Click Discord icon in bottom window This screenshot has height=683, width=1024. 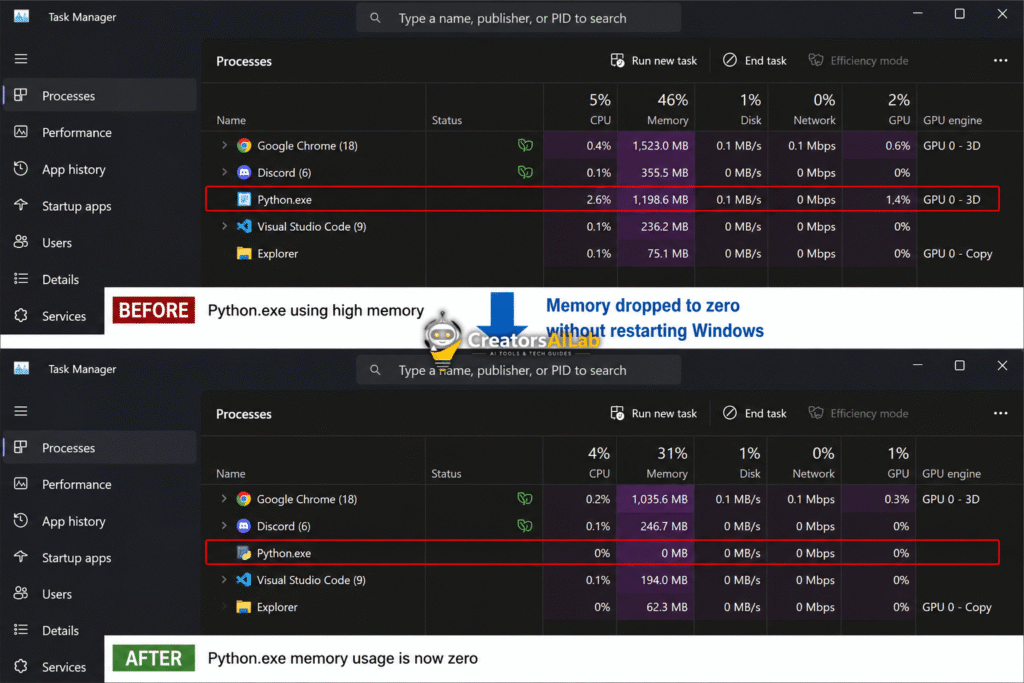244,526
